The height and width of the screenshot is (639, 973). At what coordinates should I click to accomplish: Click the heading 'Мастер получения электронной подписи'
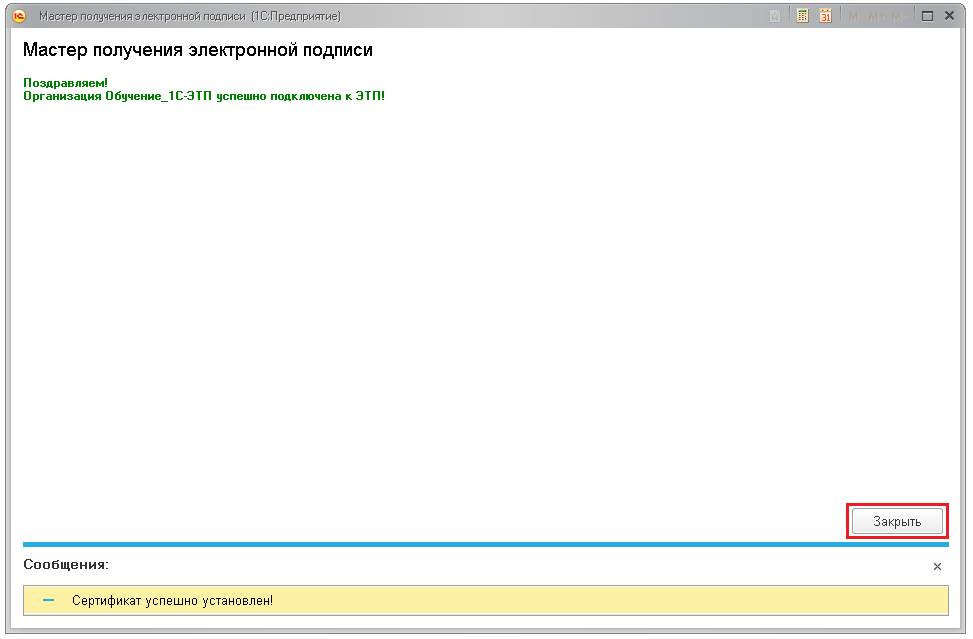click(198, 50)
